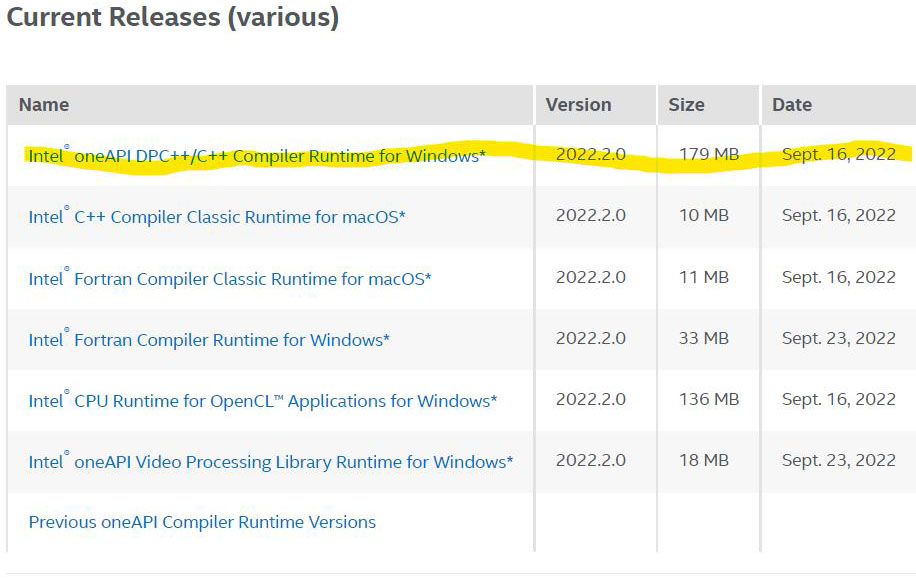Open Intel Fortran Compiler Classic Runtime for macOS link
This screenshot has height=584, width=916.
tap(230, 279)
